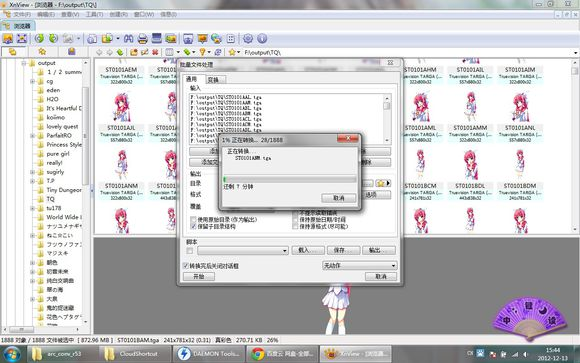Open the 脚本 script combo box
Screen dimensions: 580x363
tap(243, 251)
